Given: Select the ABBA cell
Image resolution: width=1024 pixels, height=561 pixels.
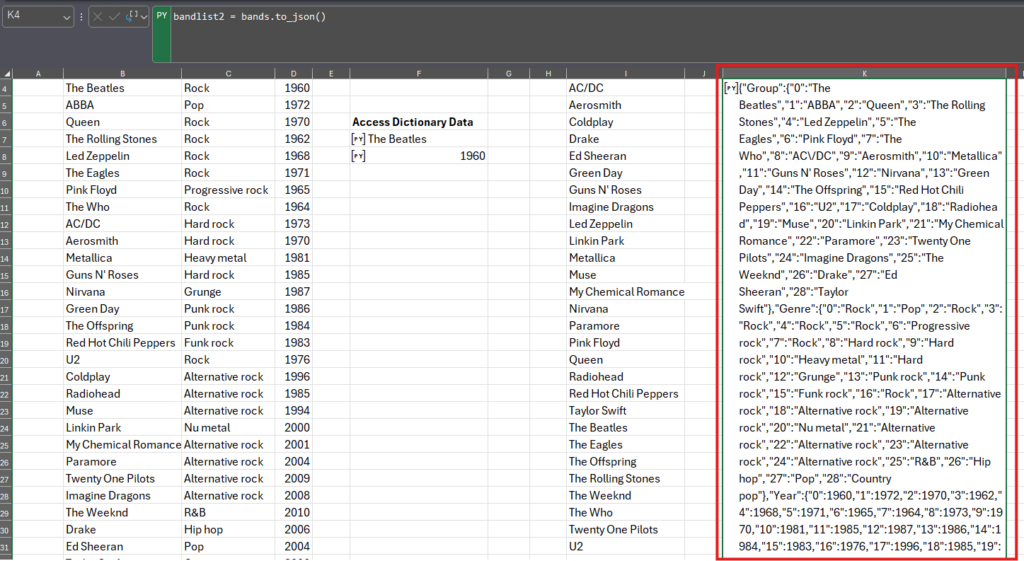Looking at the screenshot, I should [122, 105].
